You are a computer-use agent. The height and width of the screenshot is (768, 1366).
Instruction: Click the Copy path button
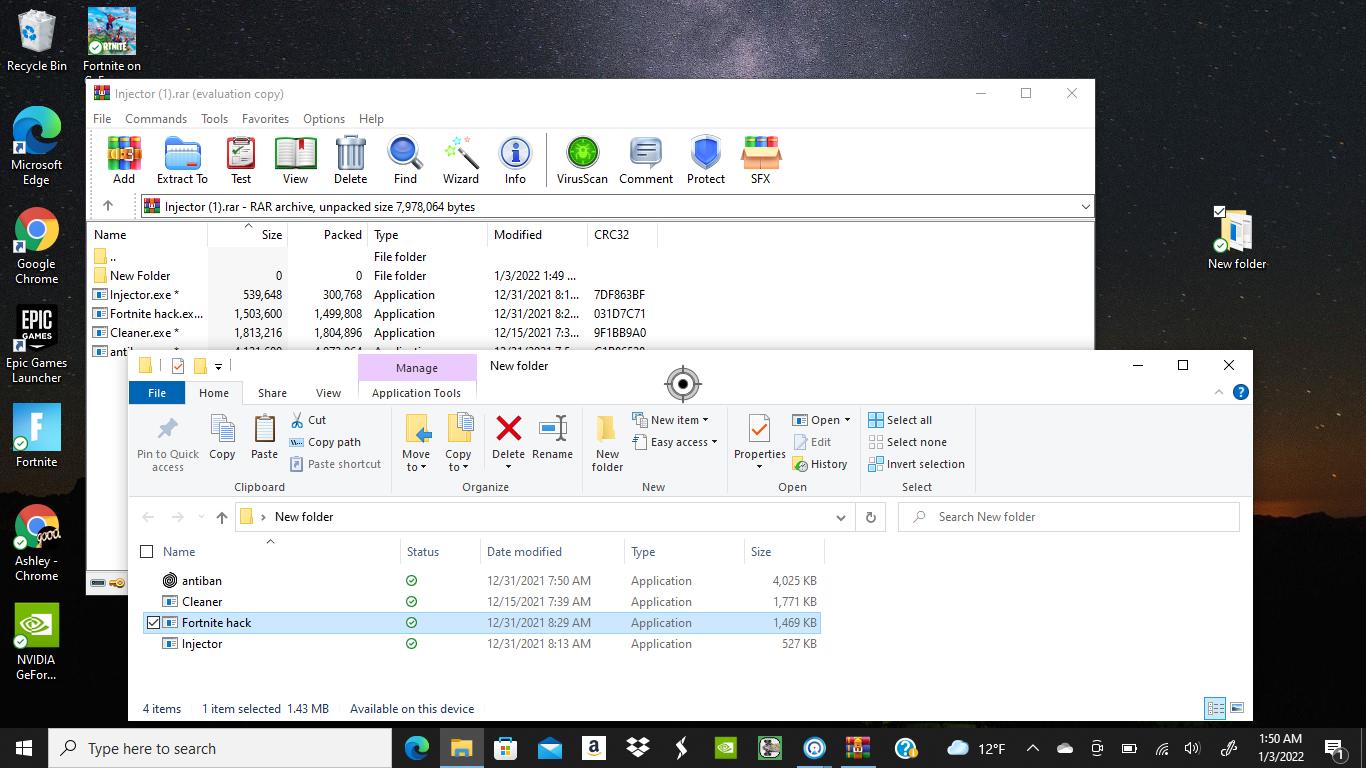point(325,442)
